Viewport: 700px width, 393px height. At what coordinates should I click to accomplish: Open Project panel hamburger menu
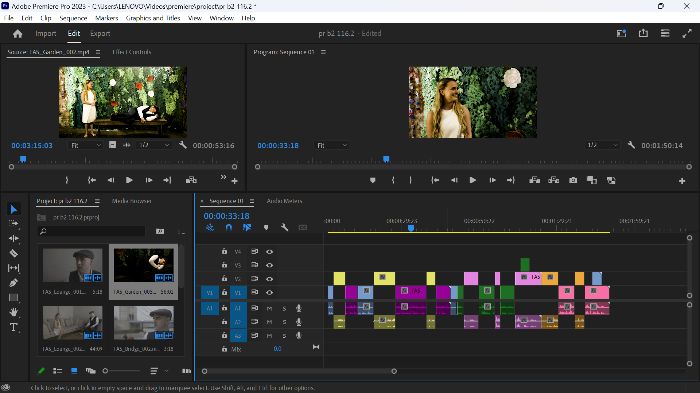[97, 201]
